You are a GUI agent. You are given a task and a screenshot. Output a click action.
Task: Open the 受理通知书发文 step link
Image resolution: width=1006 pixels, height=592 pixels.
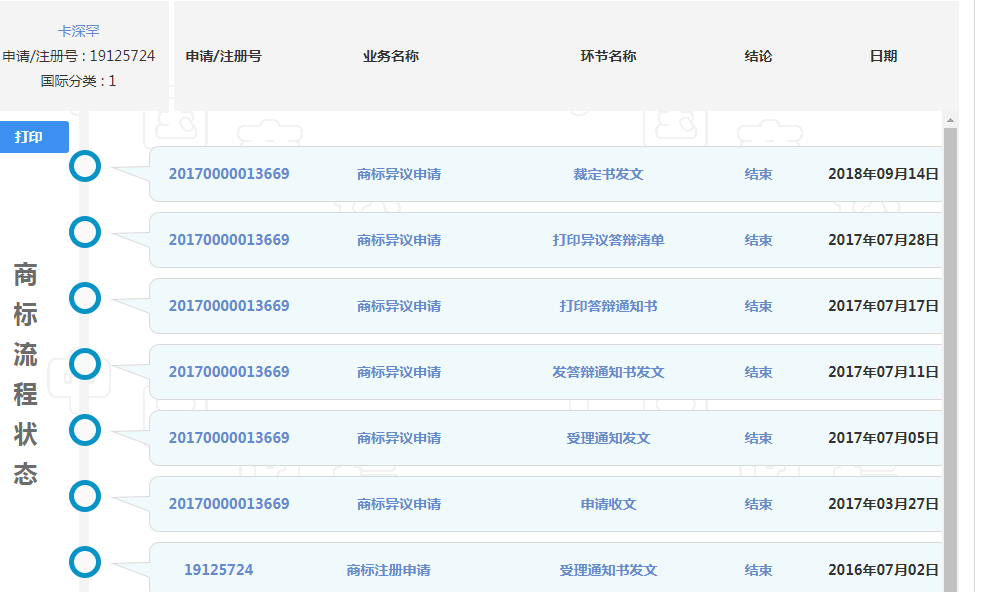tap(610, 570)
